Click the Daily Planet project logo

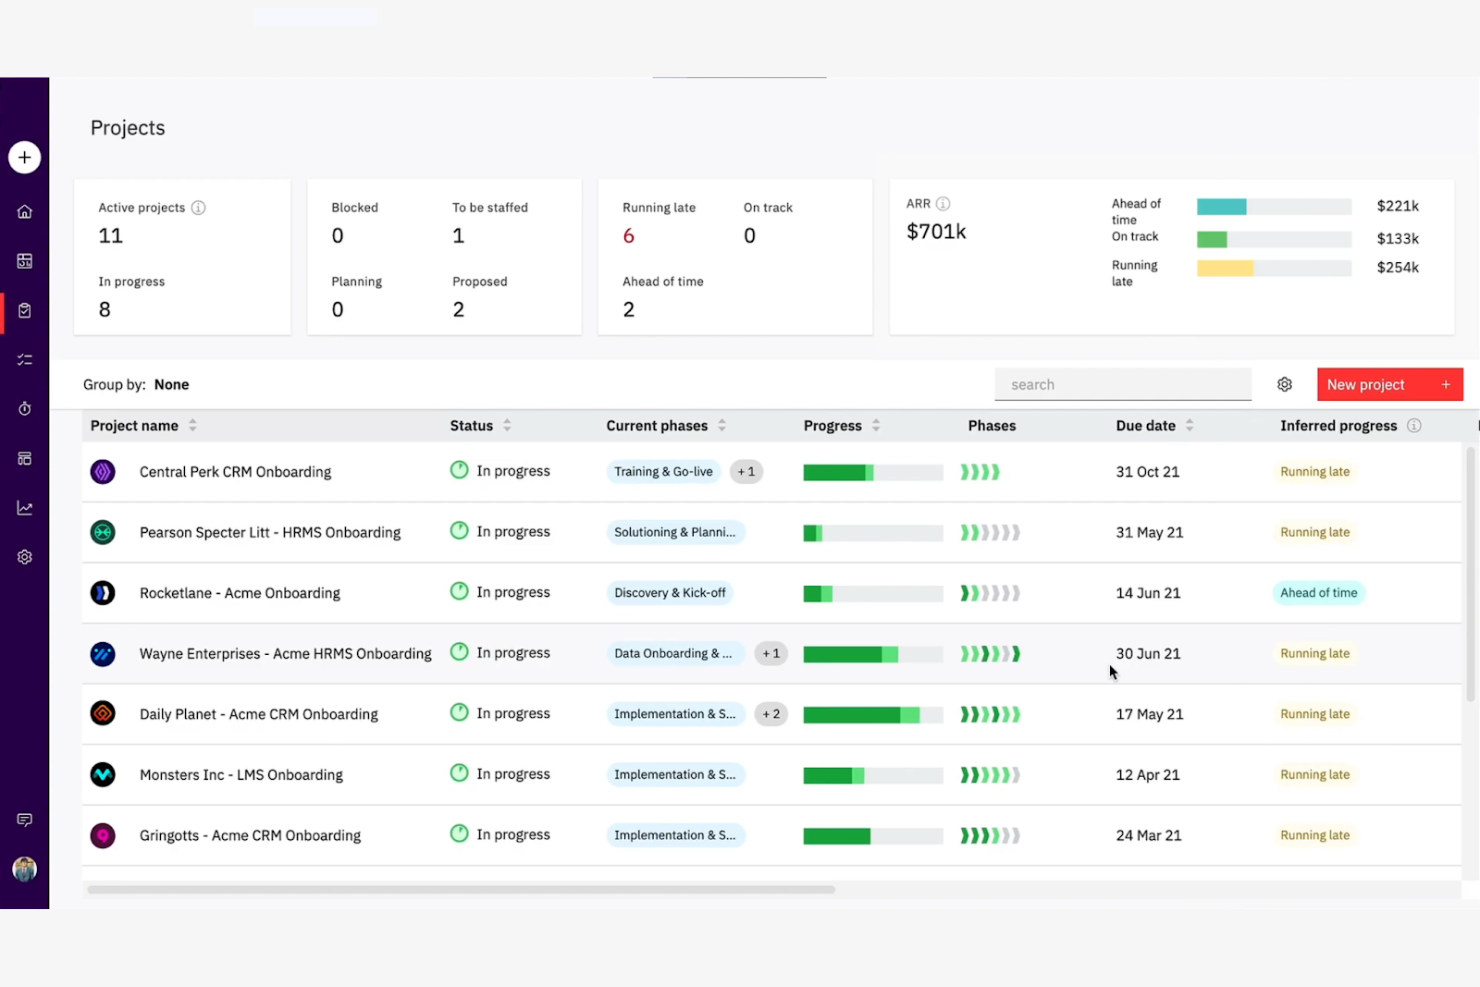coord(103,714)
